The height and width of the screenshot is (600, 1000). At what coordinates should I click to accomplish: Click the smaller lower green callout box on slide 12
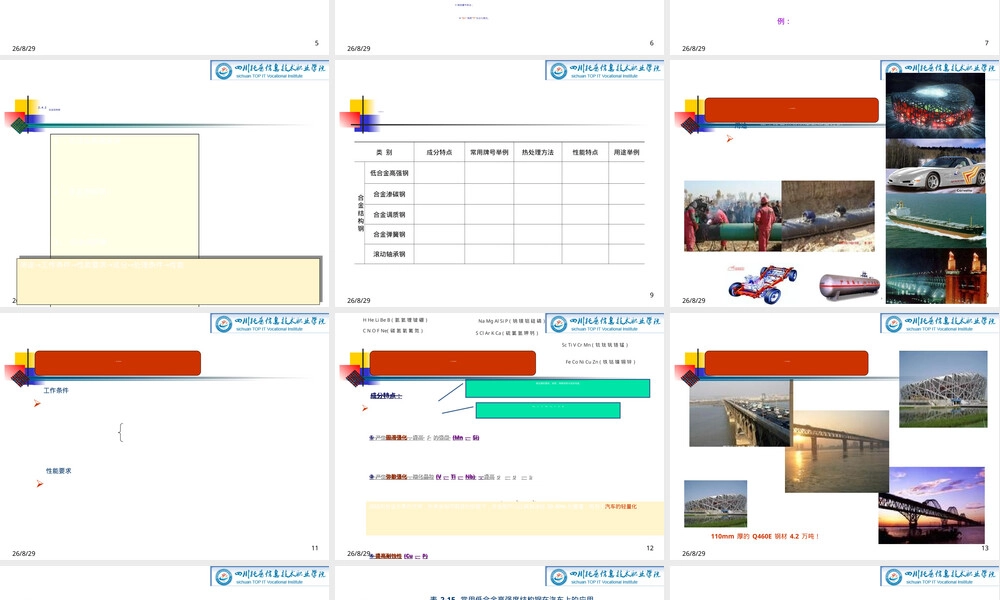tap(548, 410)
